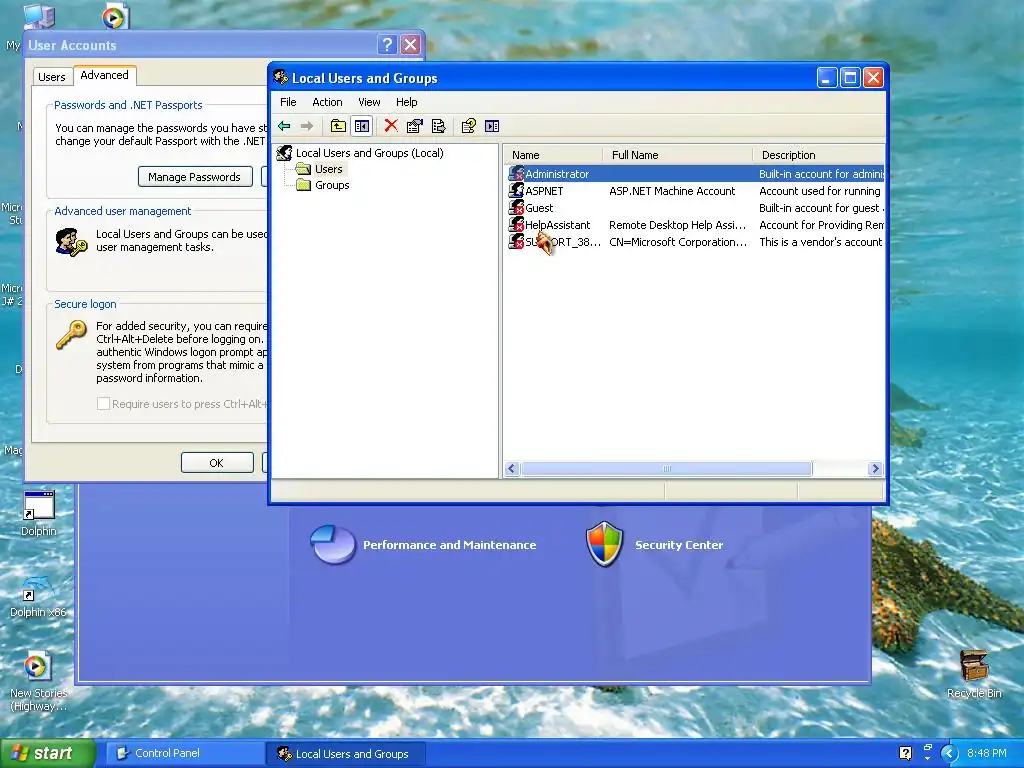Click the Export List toolbar icon
The height and width of the screenshot is (768, 1024).
[x=438, y=126]
